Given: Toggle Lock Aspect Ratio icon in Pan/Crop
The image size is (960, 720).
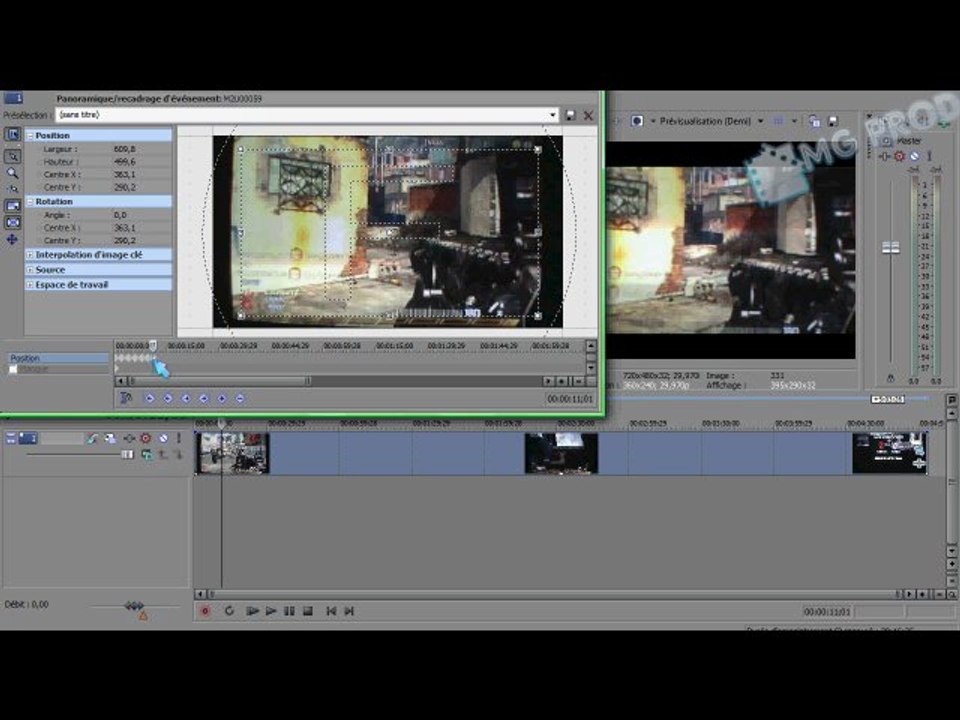Looking at the screenshot, I should (12, 205).
